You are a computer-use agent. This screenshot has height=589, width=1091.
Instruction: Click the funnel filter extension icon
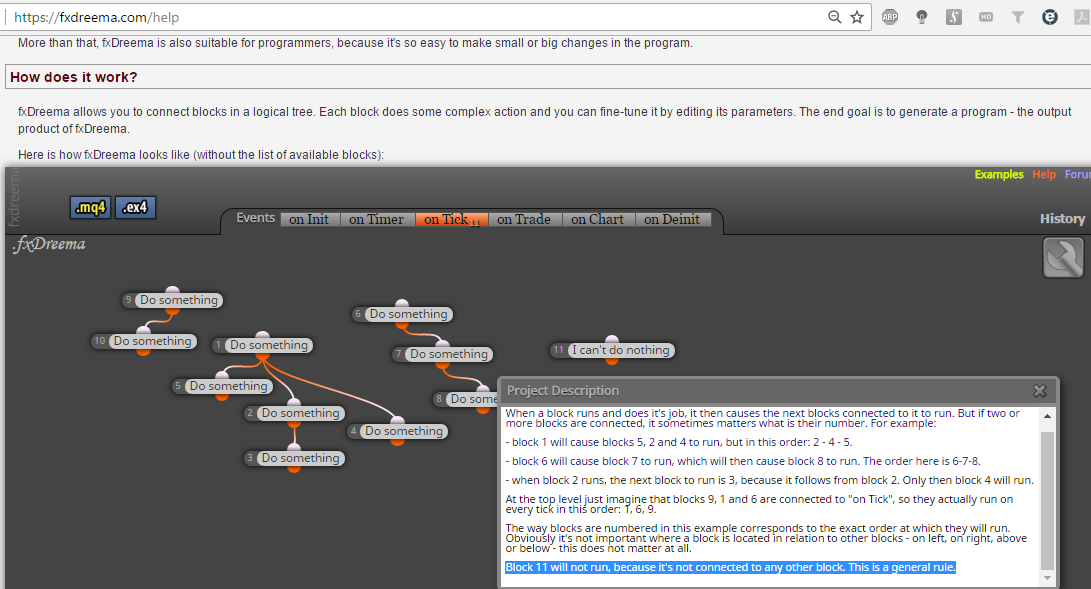1018,17
